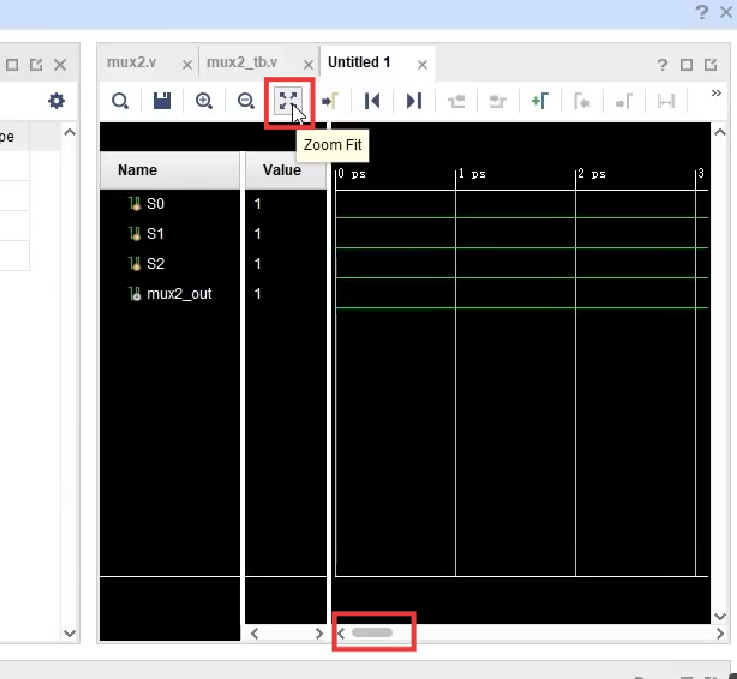Click the swap cursors icon
The height and width of the screenshot is (679, 737).
666,101
